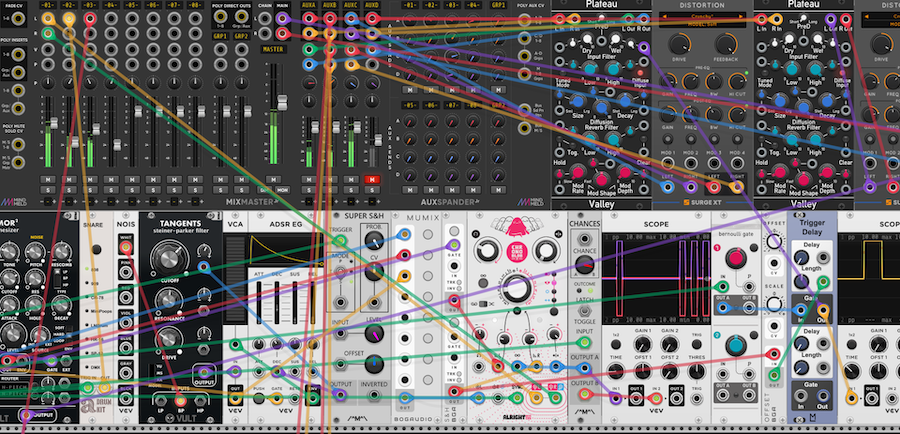Click the AUXD return fader
Viewport: 900px width, 434px height.
[x=378, y=141]
